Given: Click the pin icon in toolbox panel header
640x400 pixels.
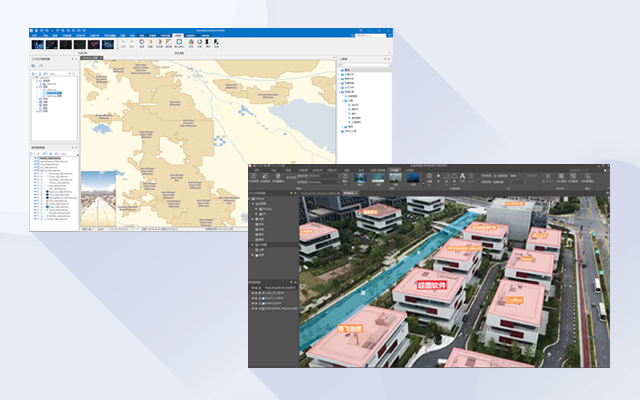Looking at the screenshot, I should pyautogui.click(x=385, y=59).
